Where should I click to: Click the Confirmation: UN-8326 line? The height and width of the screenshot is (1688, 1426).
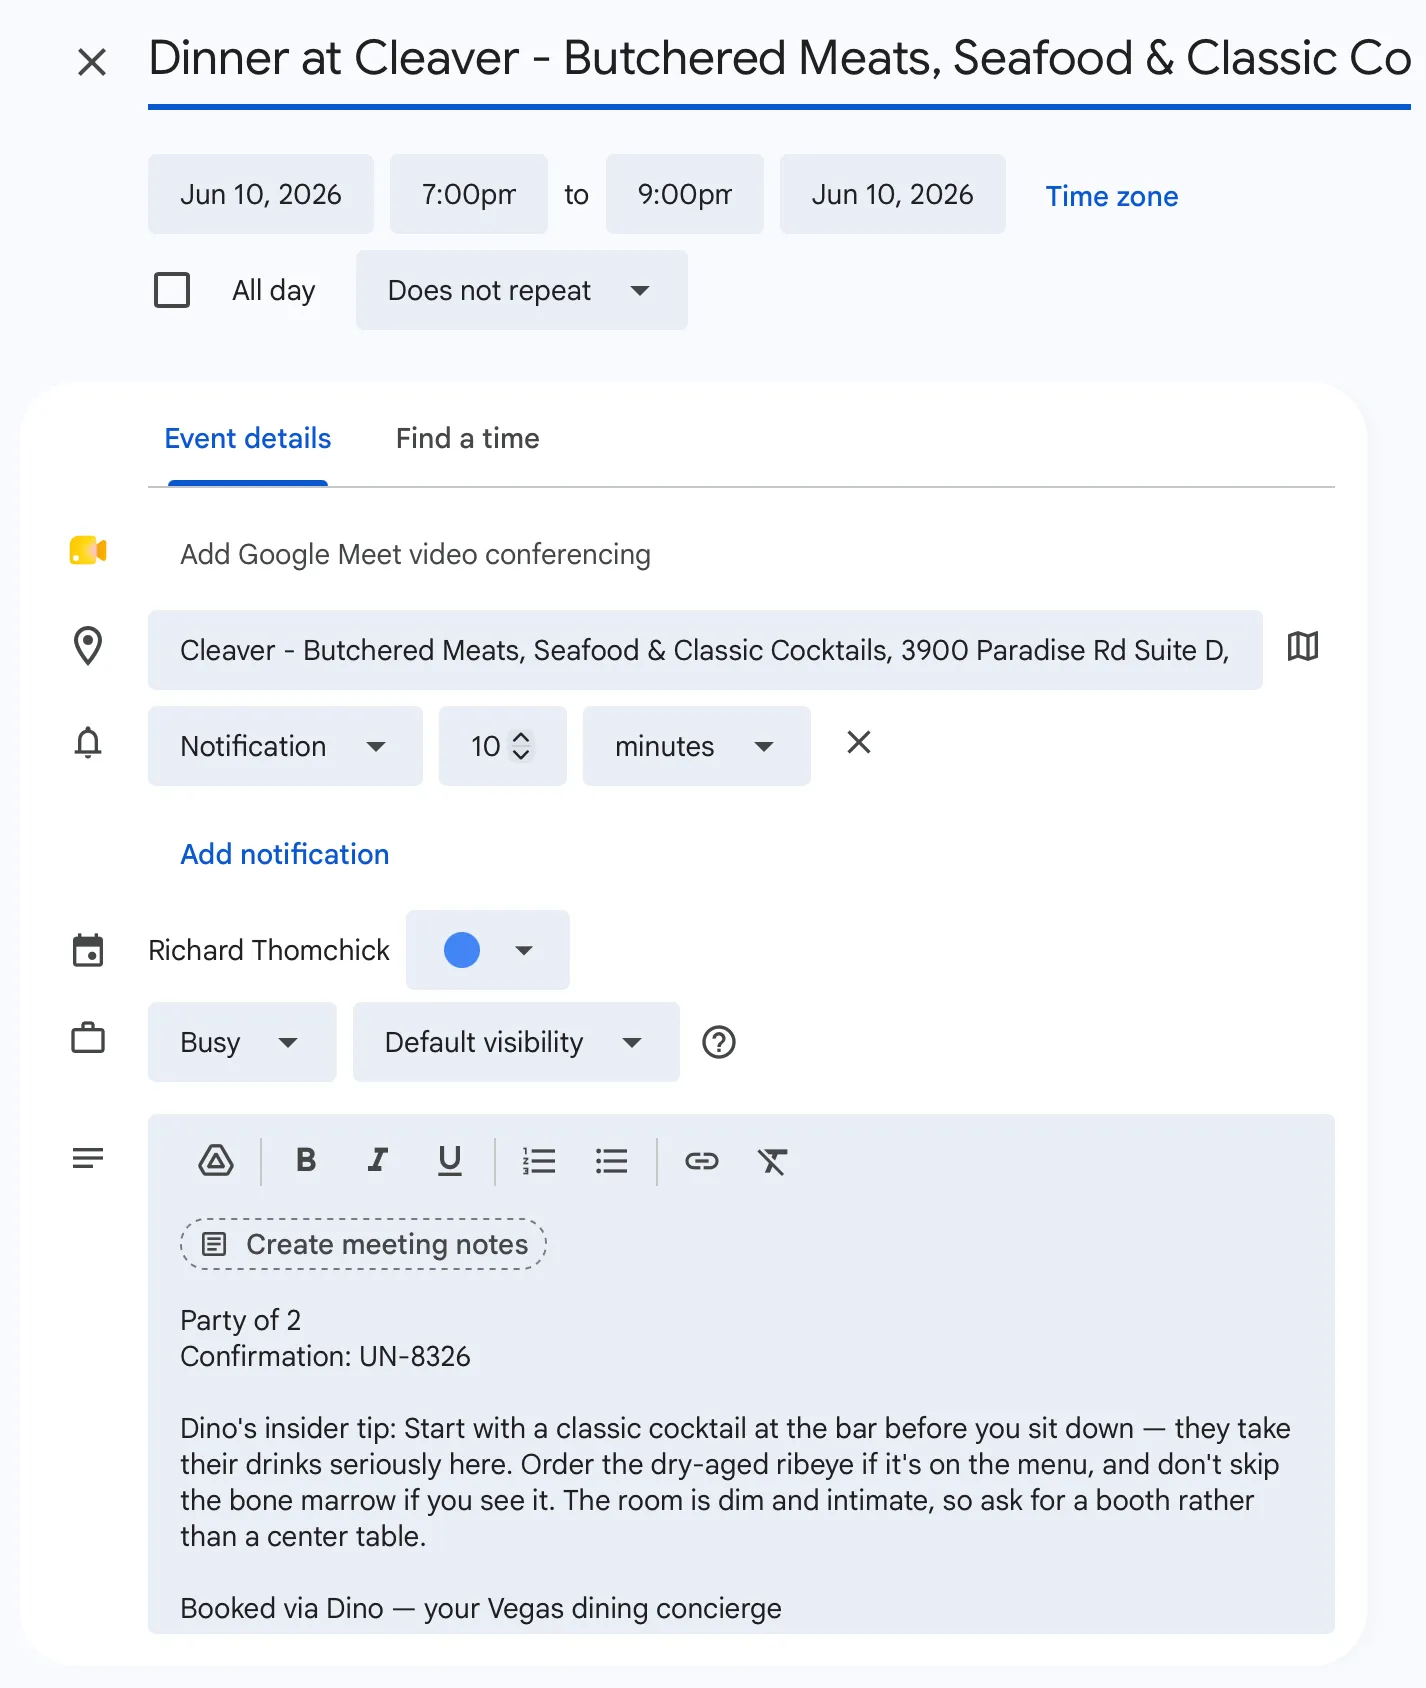tap(325, 1356)
